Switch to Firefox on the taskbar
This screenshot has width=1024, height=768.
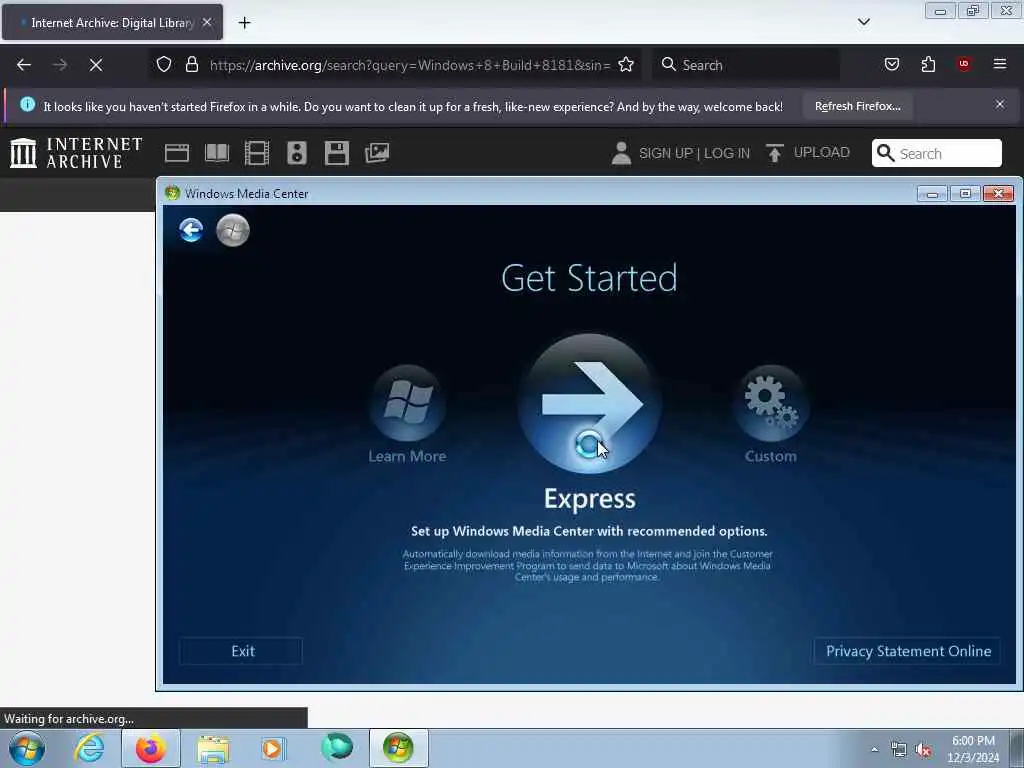tap(151, 748)
